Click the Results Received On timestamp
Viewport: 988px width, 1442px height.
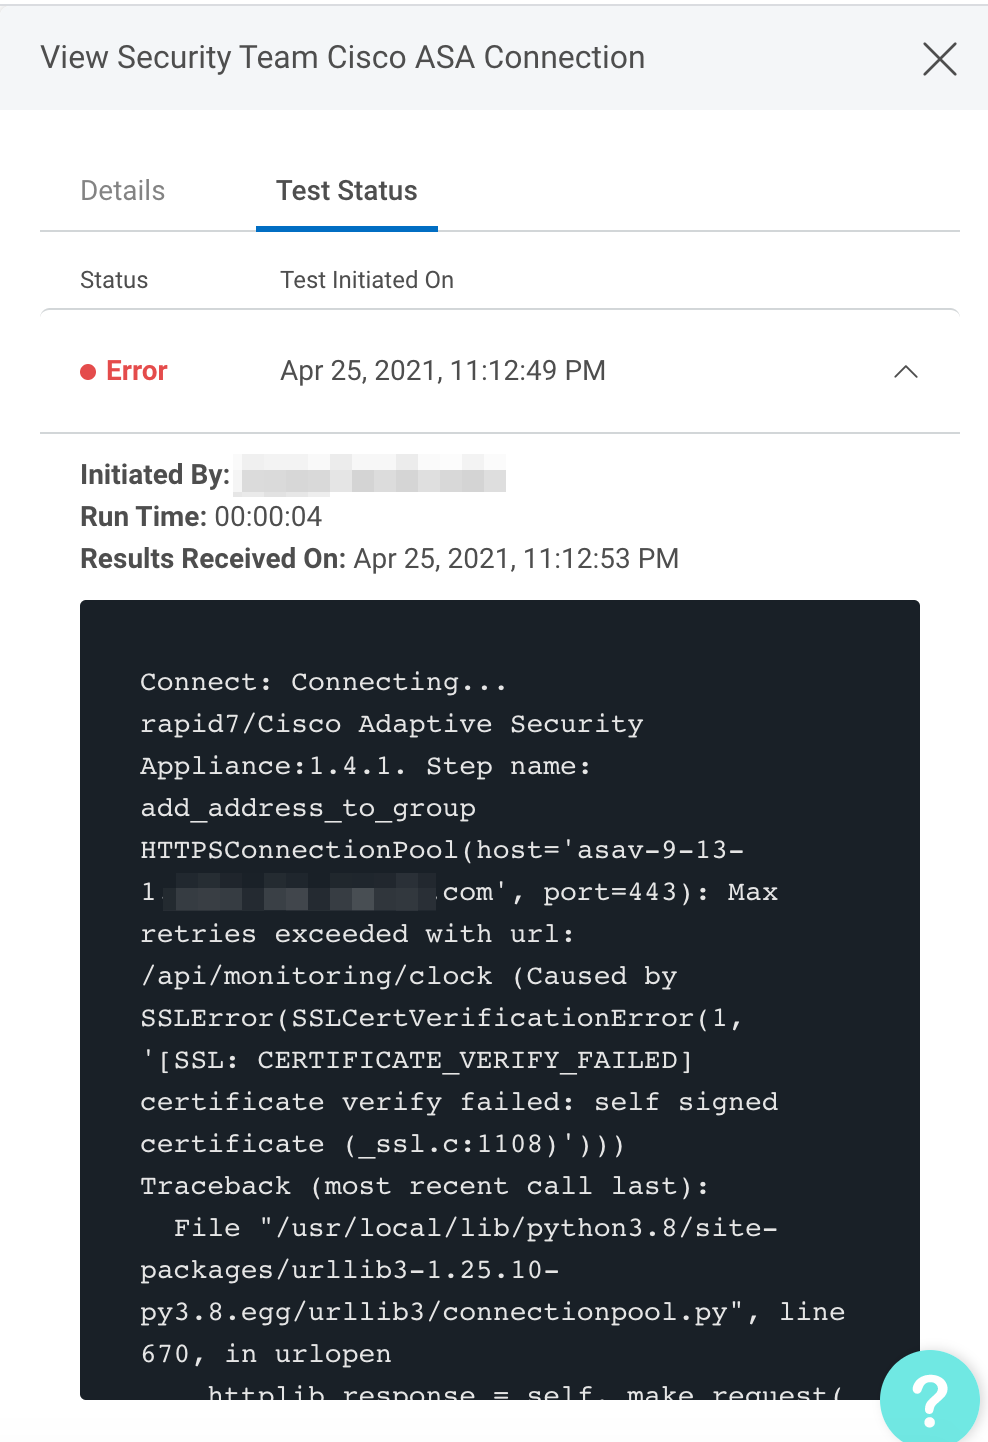tap(516, 559)
